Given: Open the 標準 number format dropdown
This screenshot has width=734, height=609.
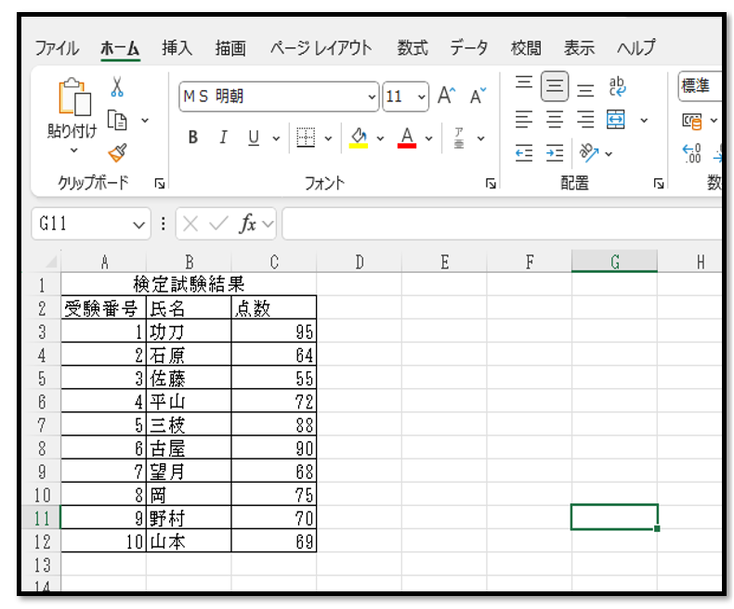Looking at the screenshot, I should tap(700, 86).
